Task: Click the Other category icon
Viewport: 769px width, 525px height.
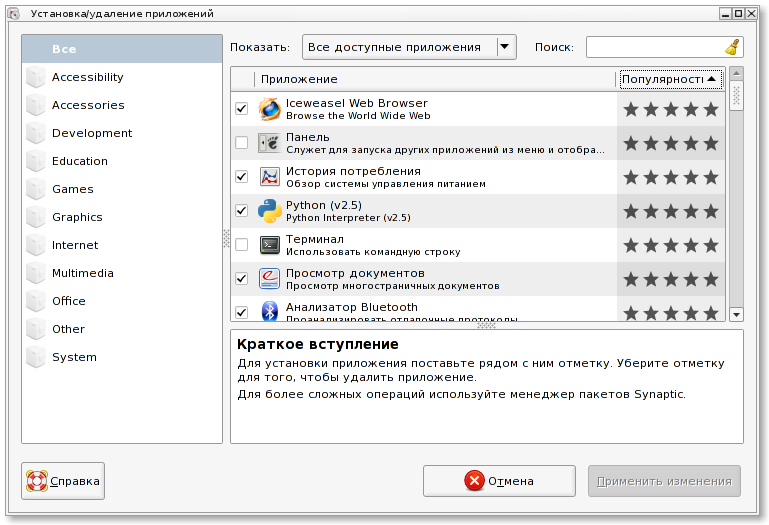Action: [36, 329]
